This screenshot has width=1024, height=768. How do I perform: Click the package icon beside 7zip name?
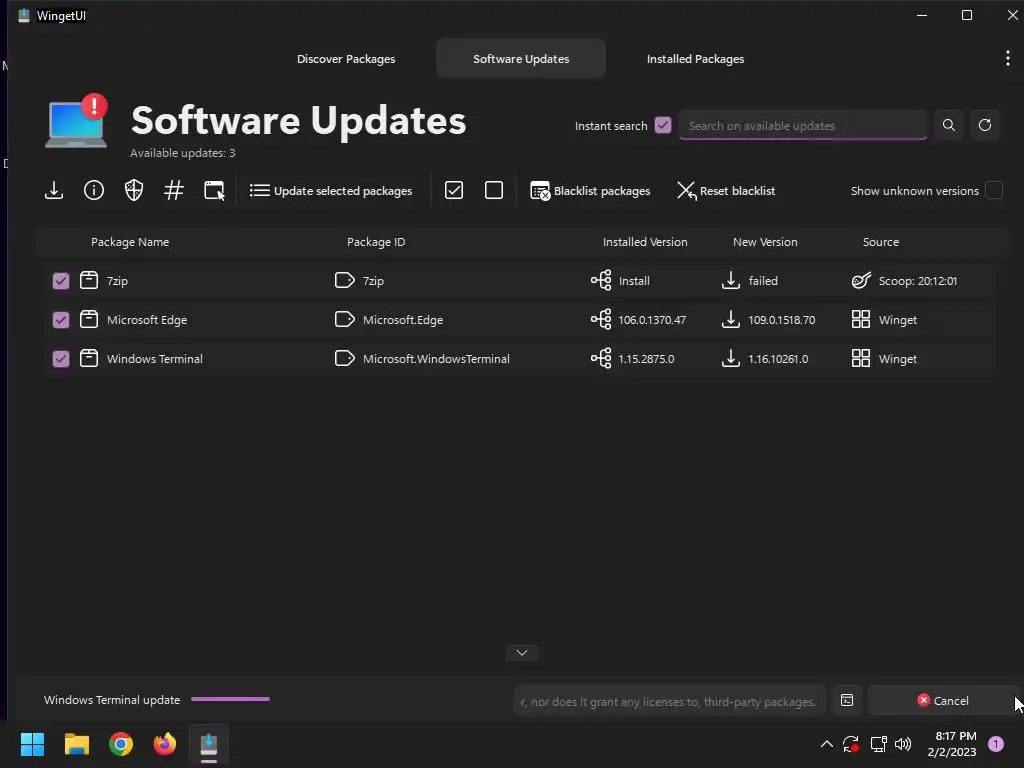coord(89,281)
